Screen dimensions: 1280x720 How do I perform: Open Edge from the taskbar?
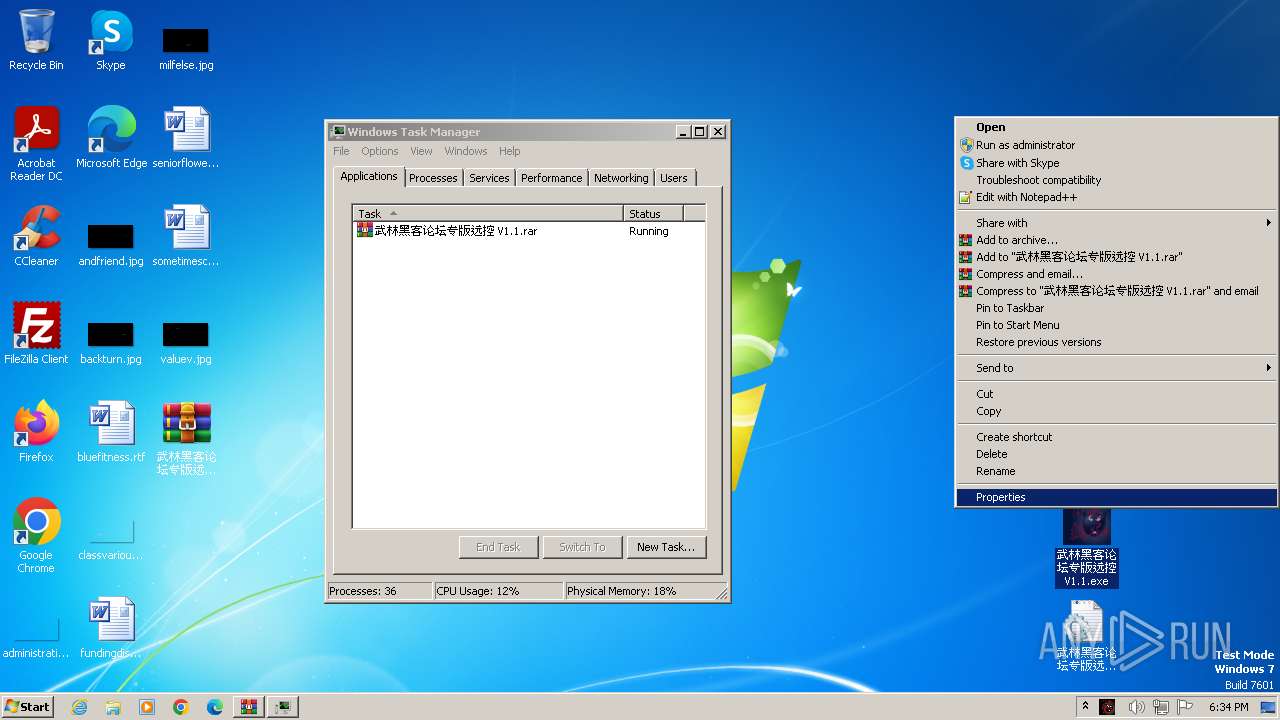click(215, 707)
